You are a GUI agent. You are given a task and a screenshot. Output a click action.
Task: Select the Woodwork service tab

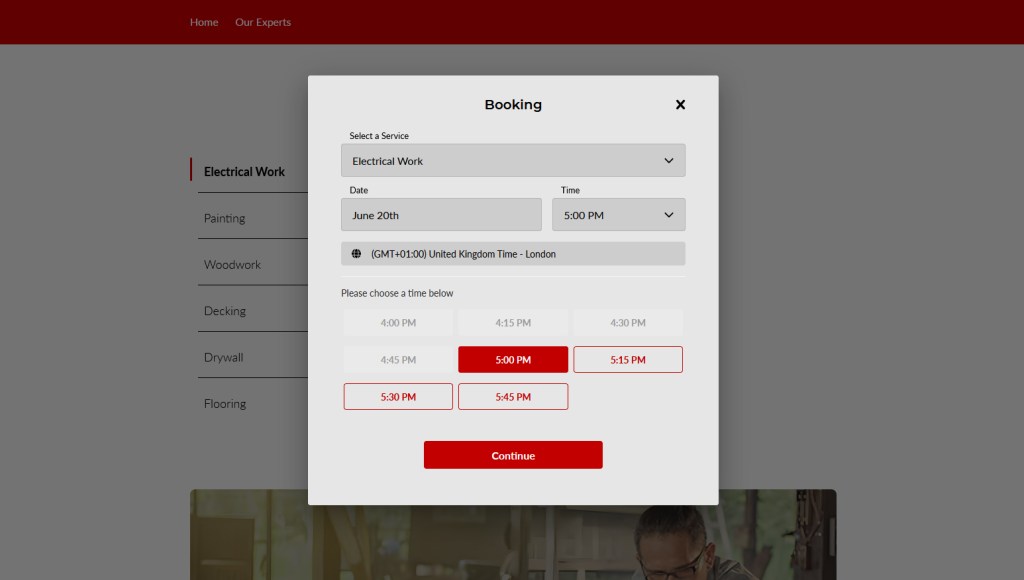pos(232,265)
